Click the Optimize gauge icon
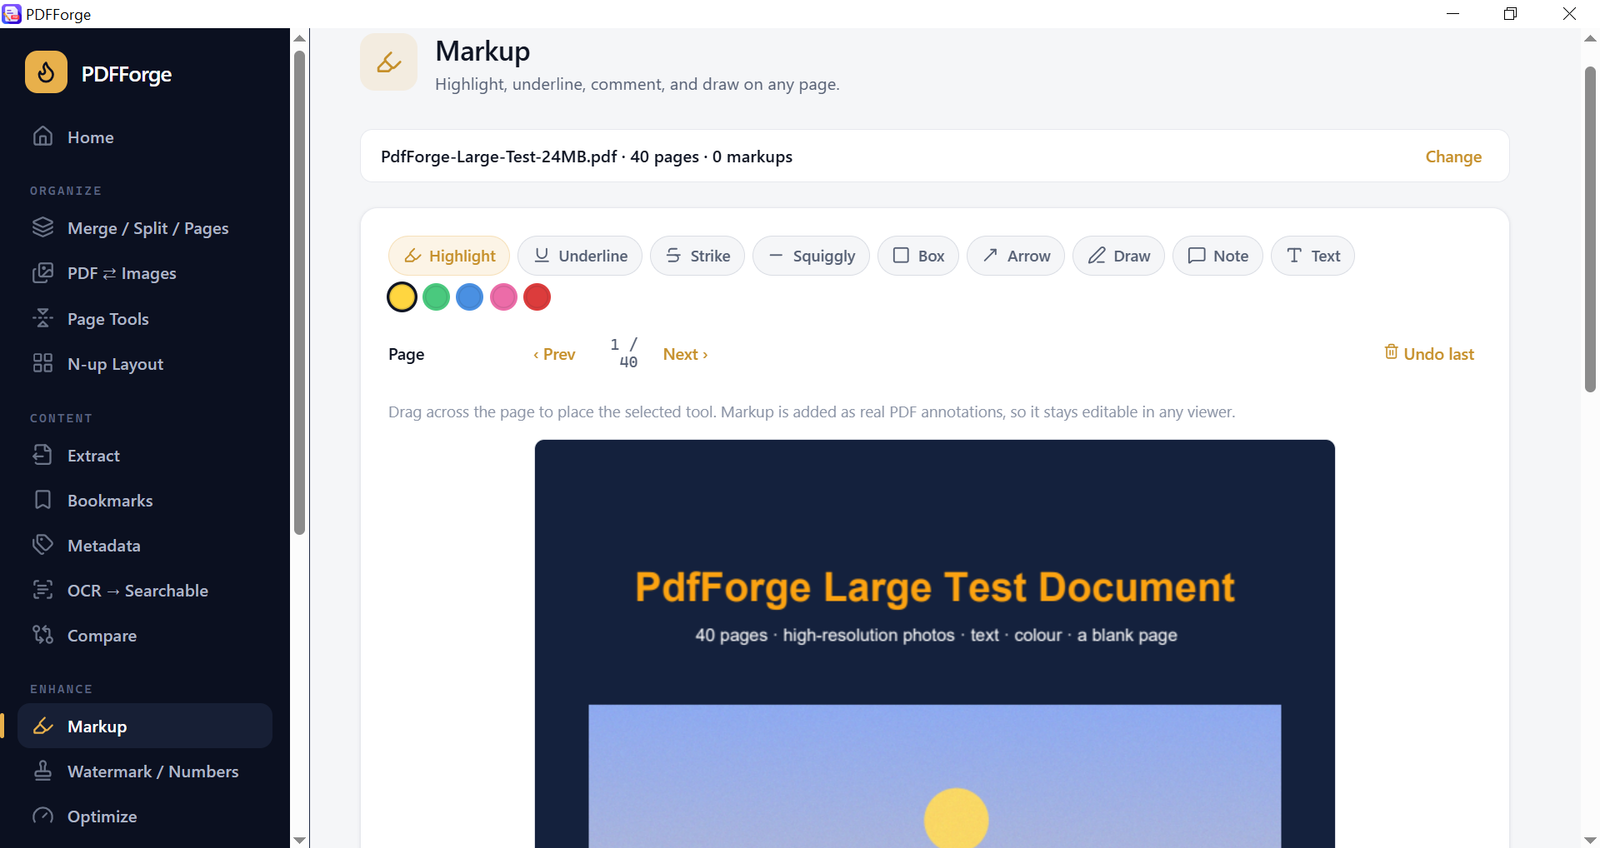This screenshot has height=848, width=1600. [x=43, y=816]
